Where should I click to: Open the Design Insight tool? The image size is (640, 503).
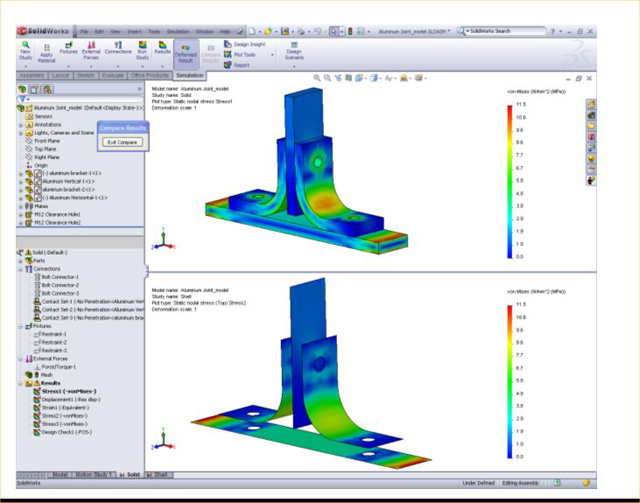click(246, 44)
